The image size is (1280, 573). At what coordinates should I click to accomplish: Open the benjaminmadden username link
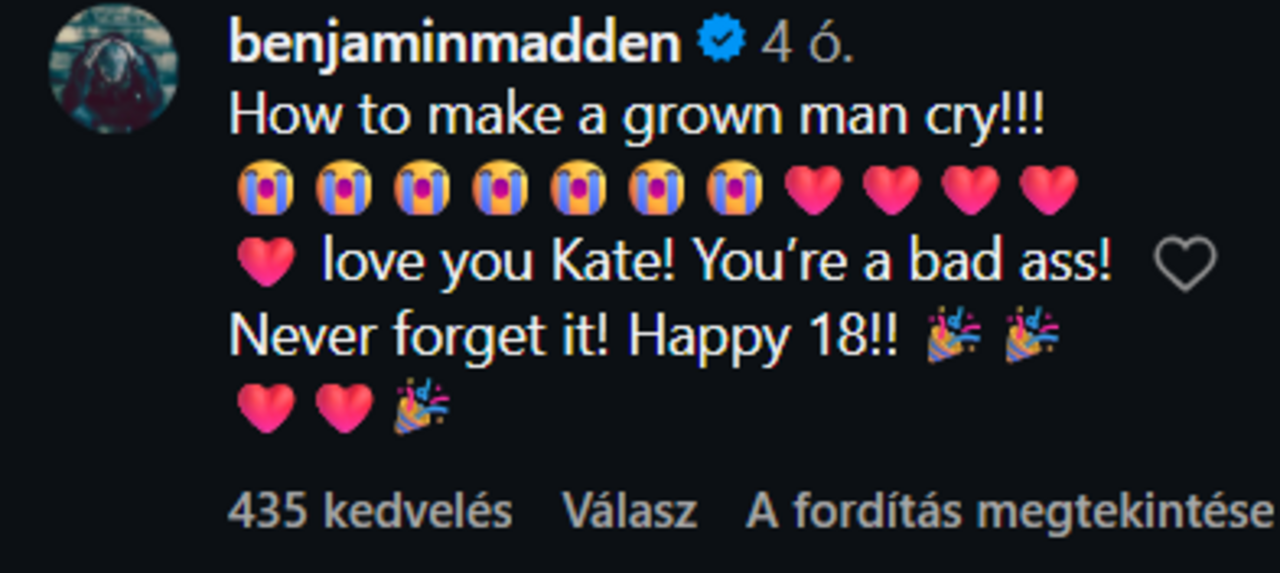(x=455, y=42)
